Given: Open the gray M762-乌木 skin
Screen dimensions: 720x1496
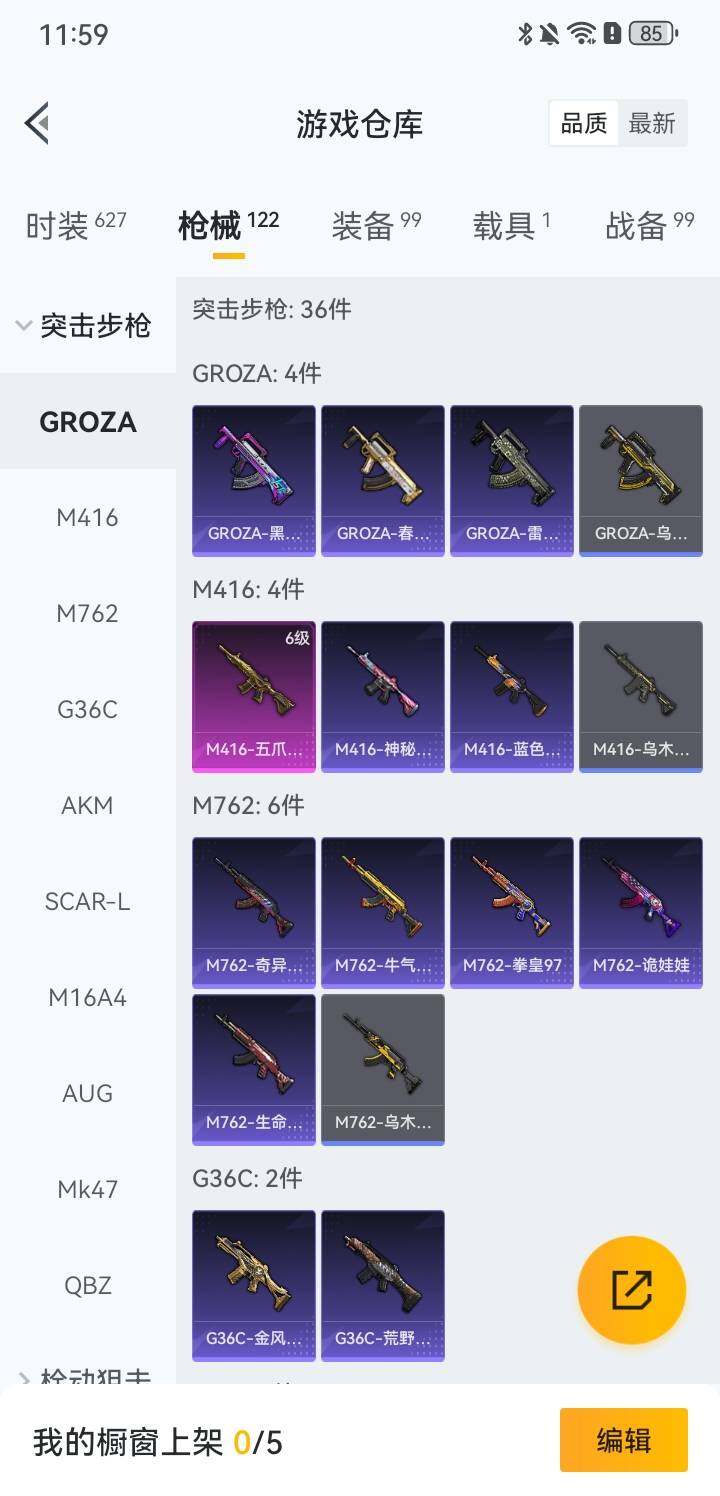Looking at the screenshot, I should [383, 1069].
